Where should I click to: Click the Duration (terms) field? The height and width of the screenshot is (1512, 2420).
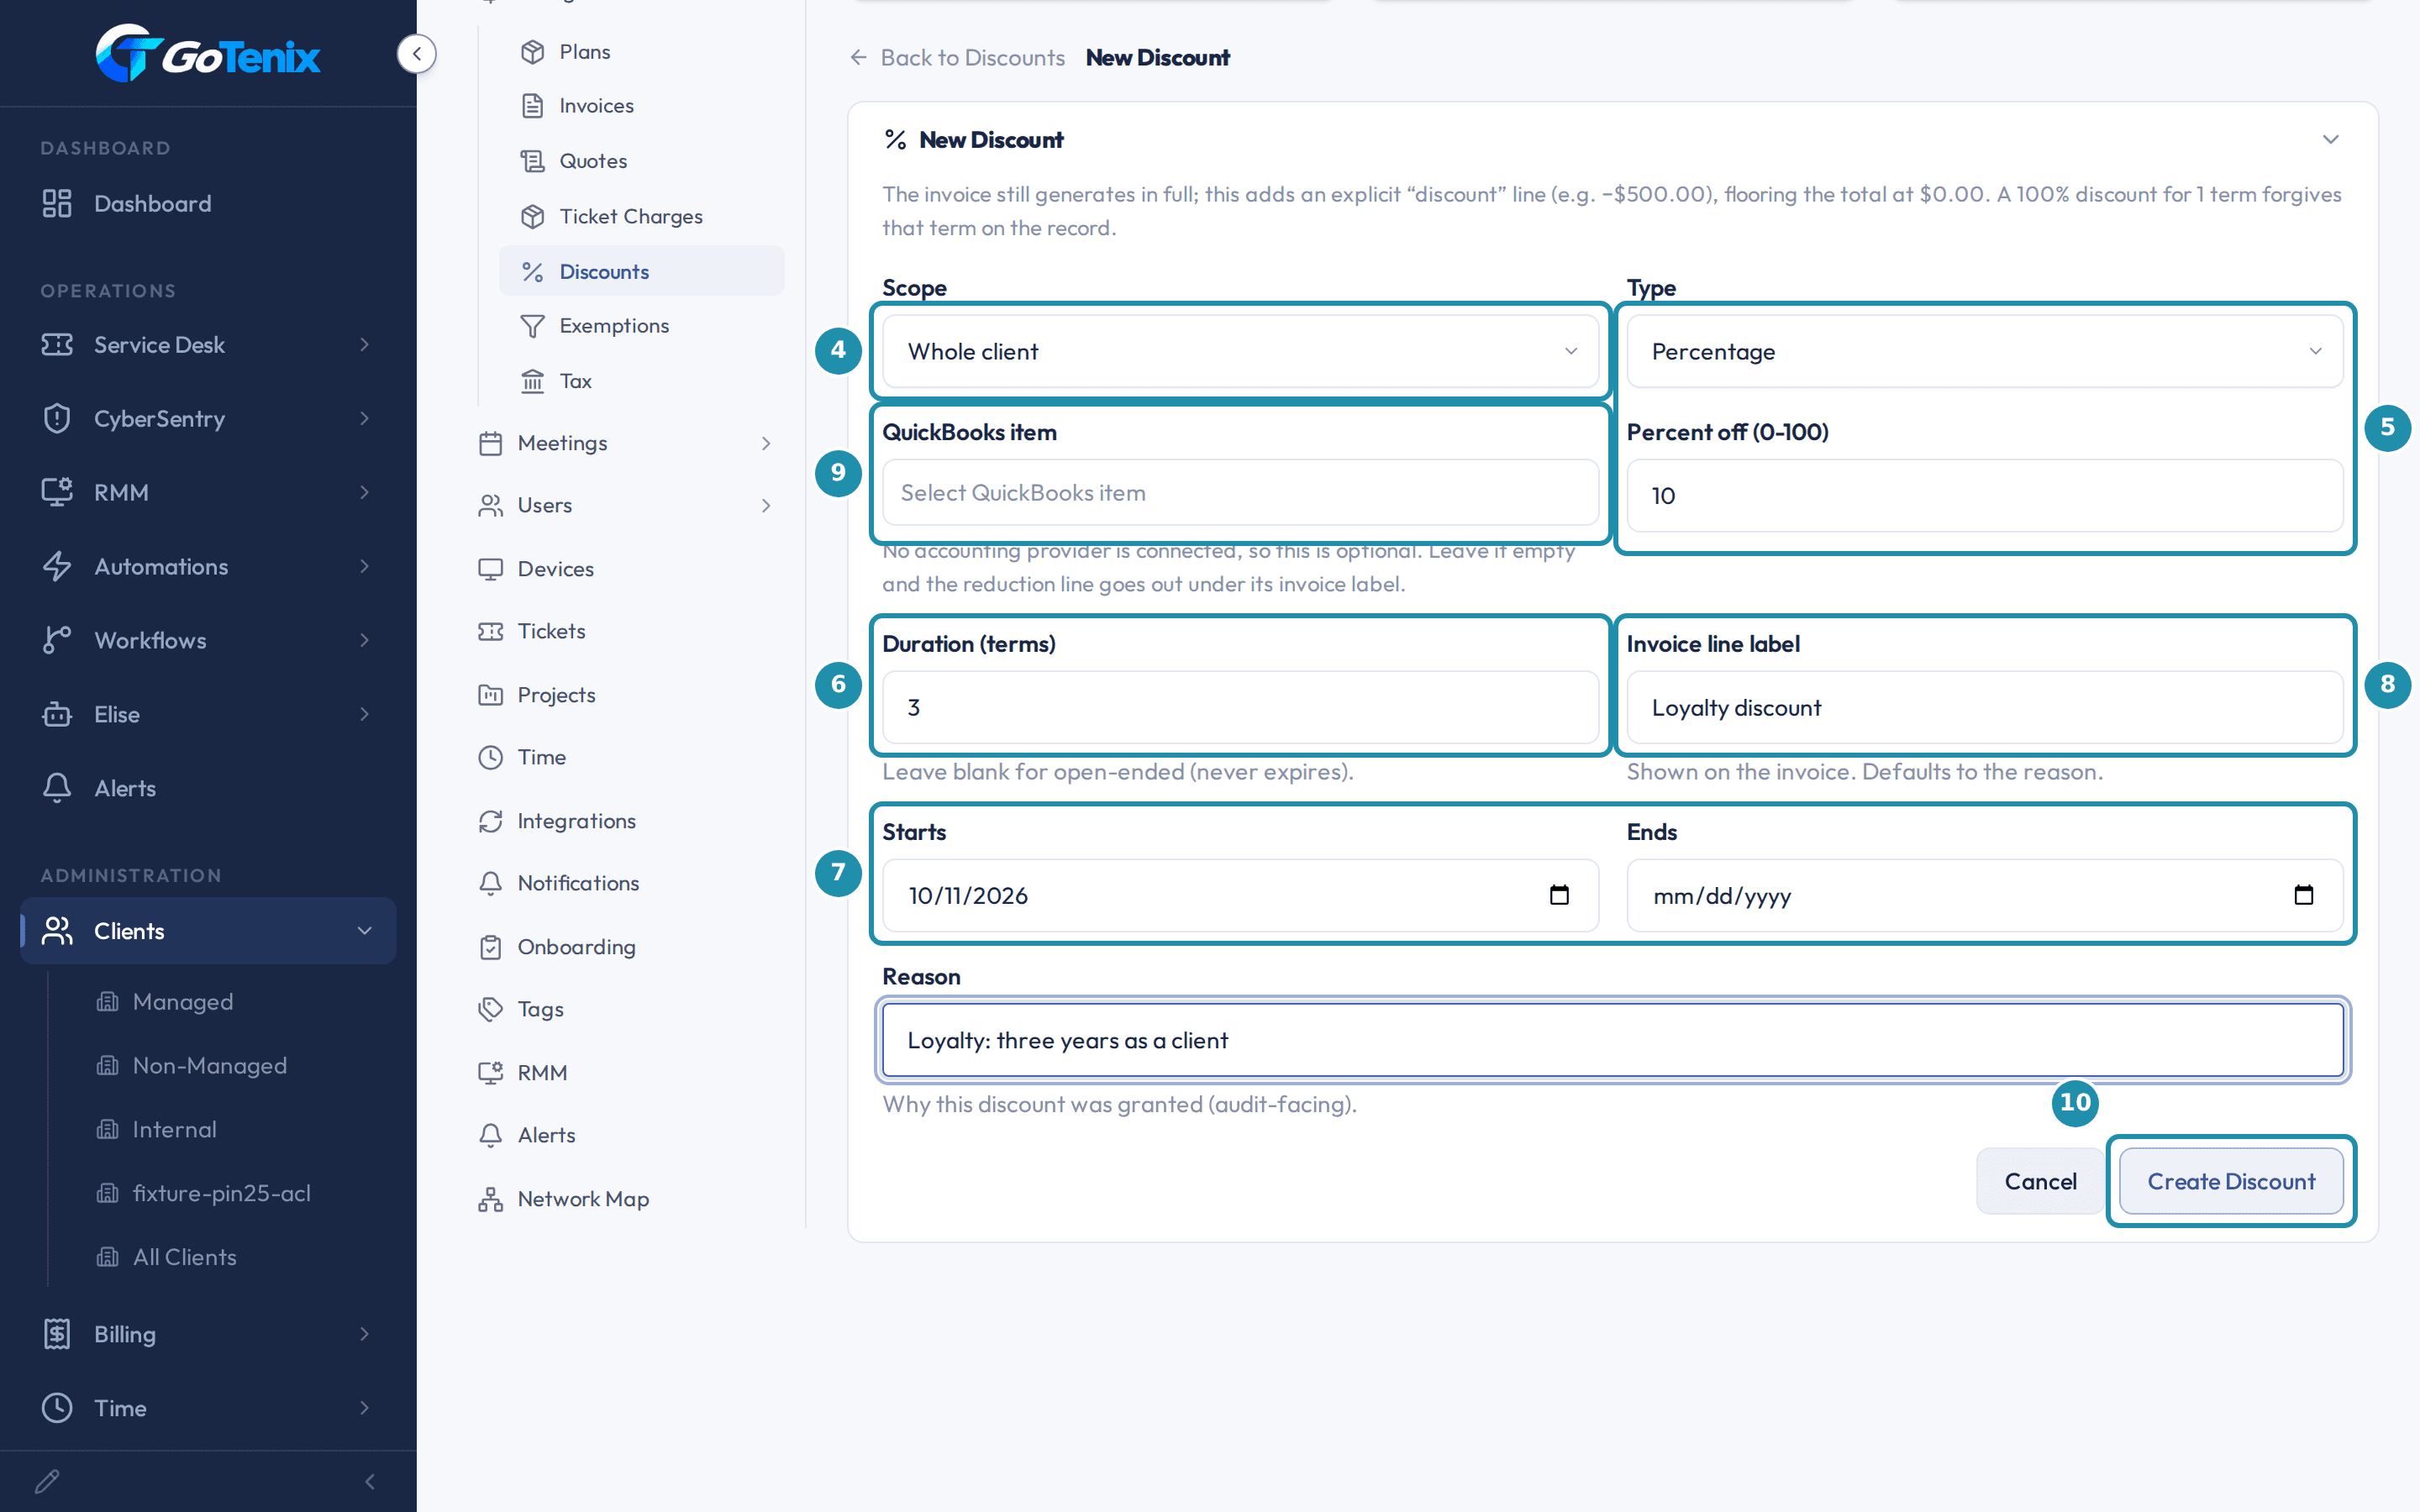pos(1240,707)
